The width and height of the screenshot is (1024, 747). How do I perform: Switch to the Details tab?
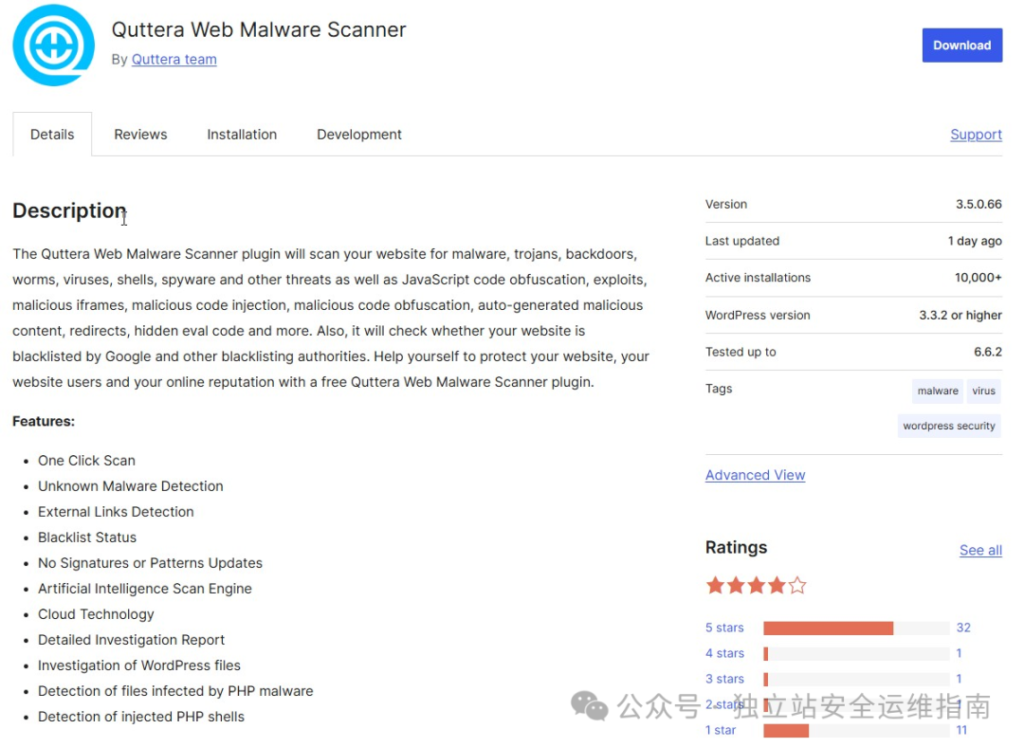pos(52,135)
